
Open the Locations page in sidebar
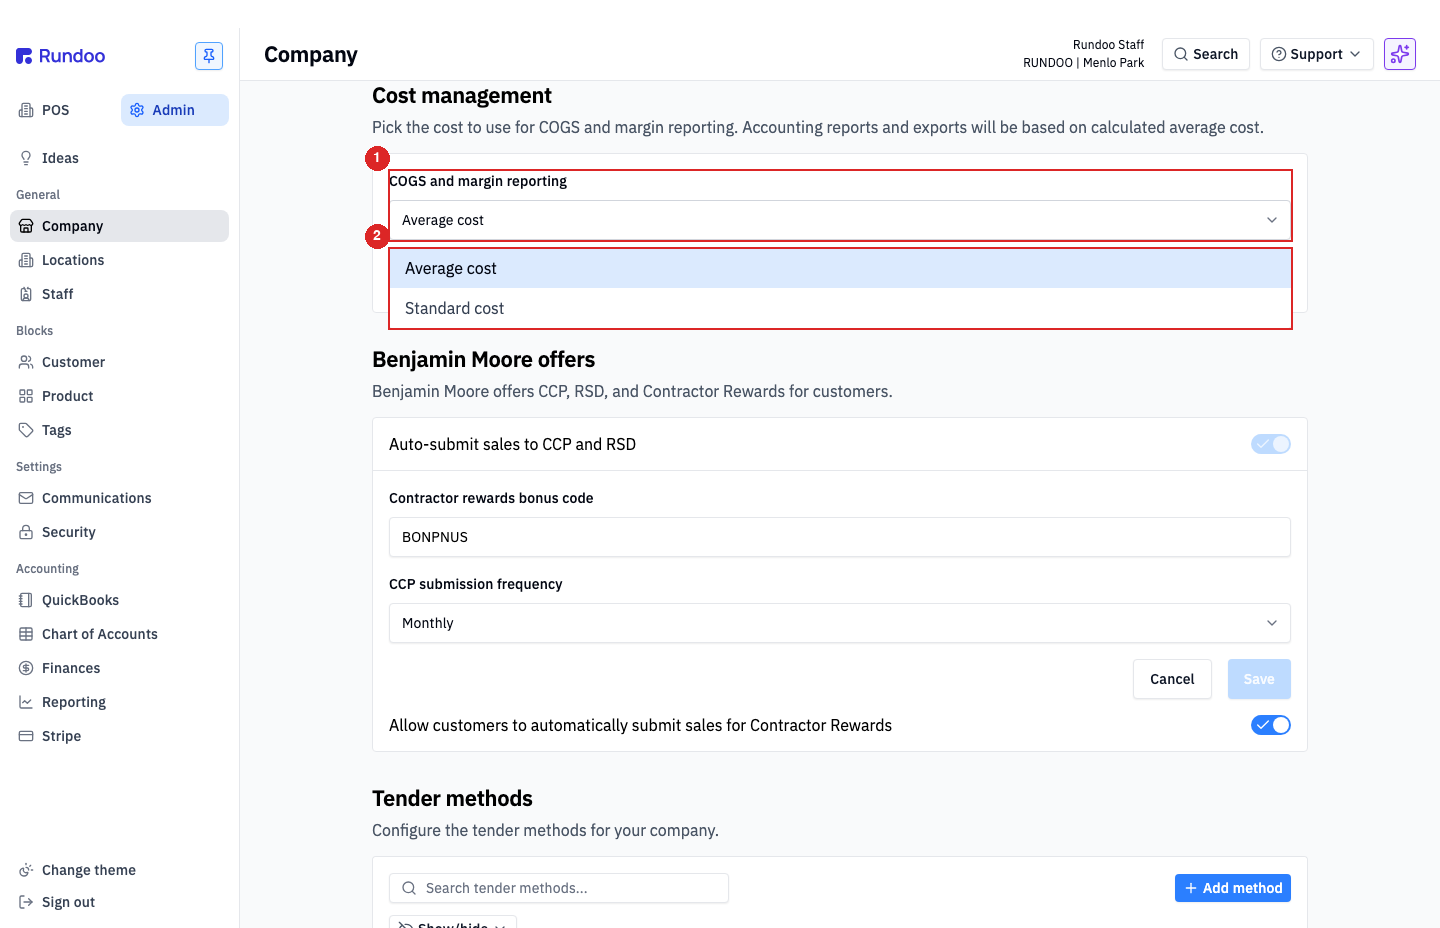click(x=119, y=260)
